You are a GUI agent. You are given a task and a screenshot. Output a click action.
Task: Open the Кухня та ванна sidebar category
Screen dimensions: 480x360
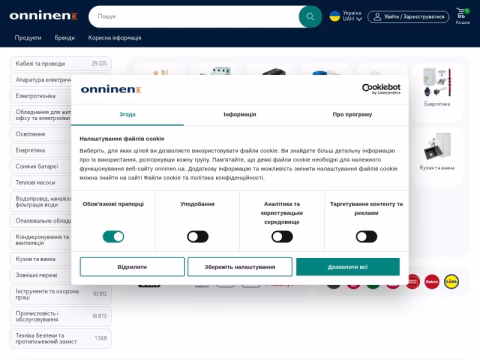point(40,259)
